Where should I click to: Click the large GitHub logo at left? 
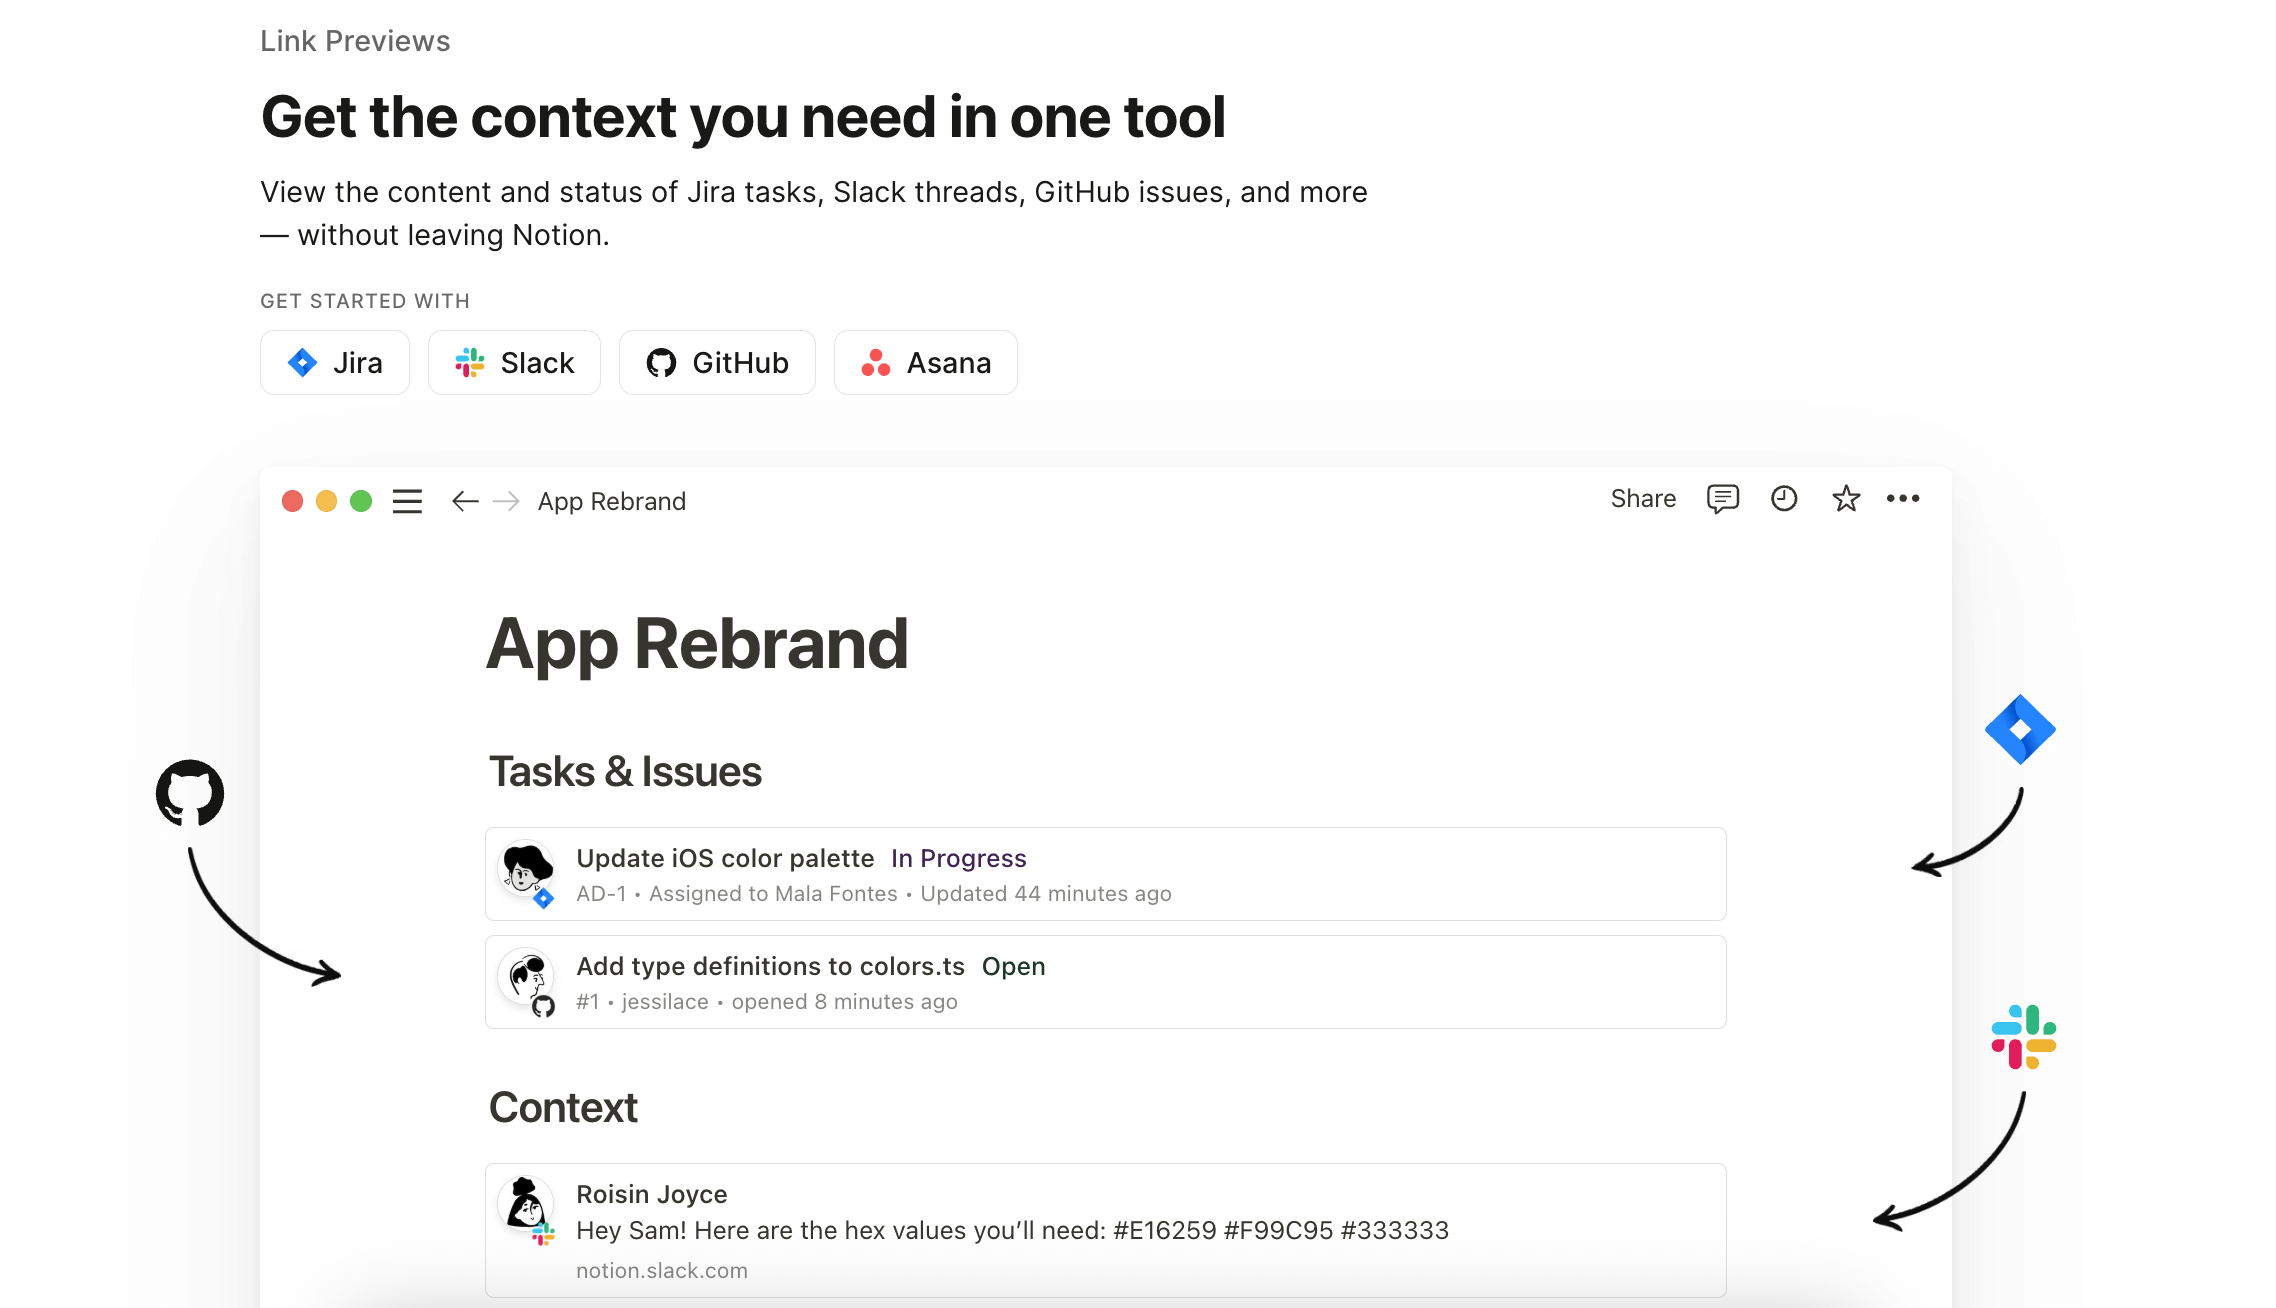click(x=190, y=793)
